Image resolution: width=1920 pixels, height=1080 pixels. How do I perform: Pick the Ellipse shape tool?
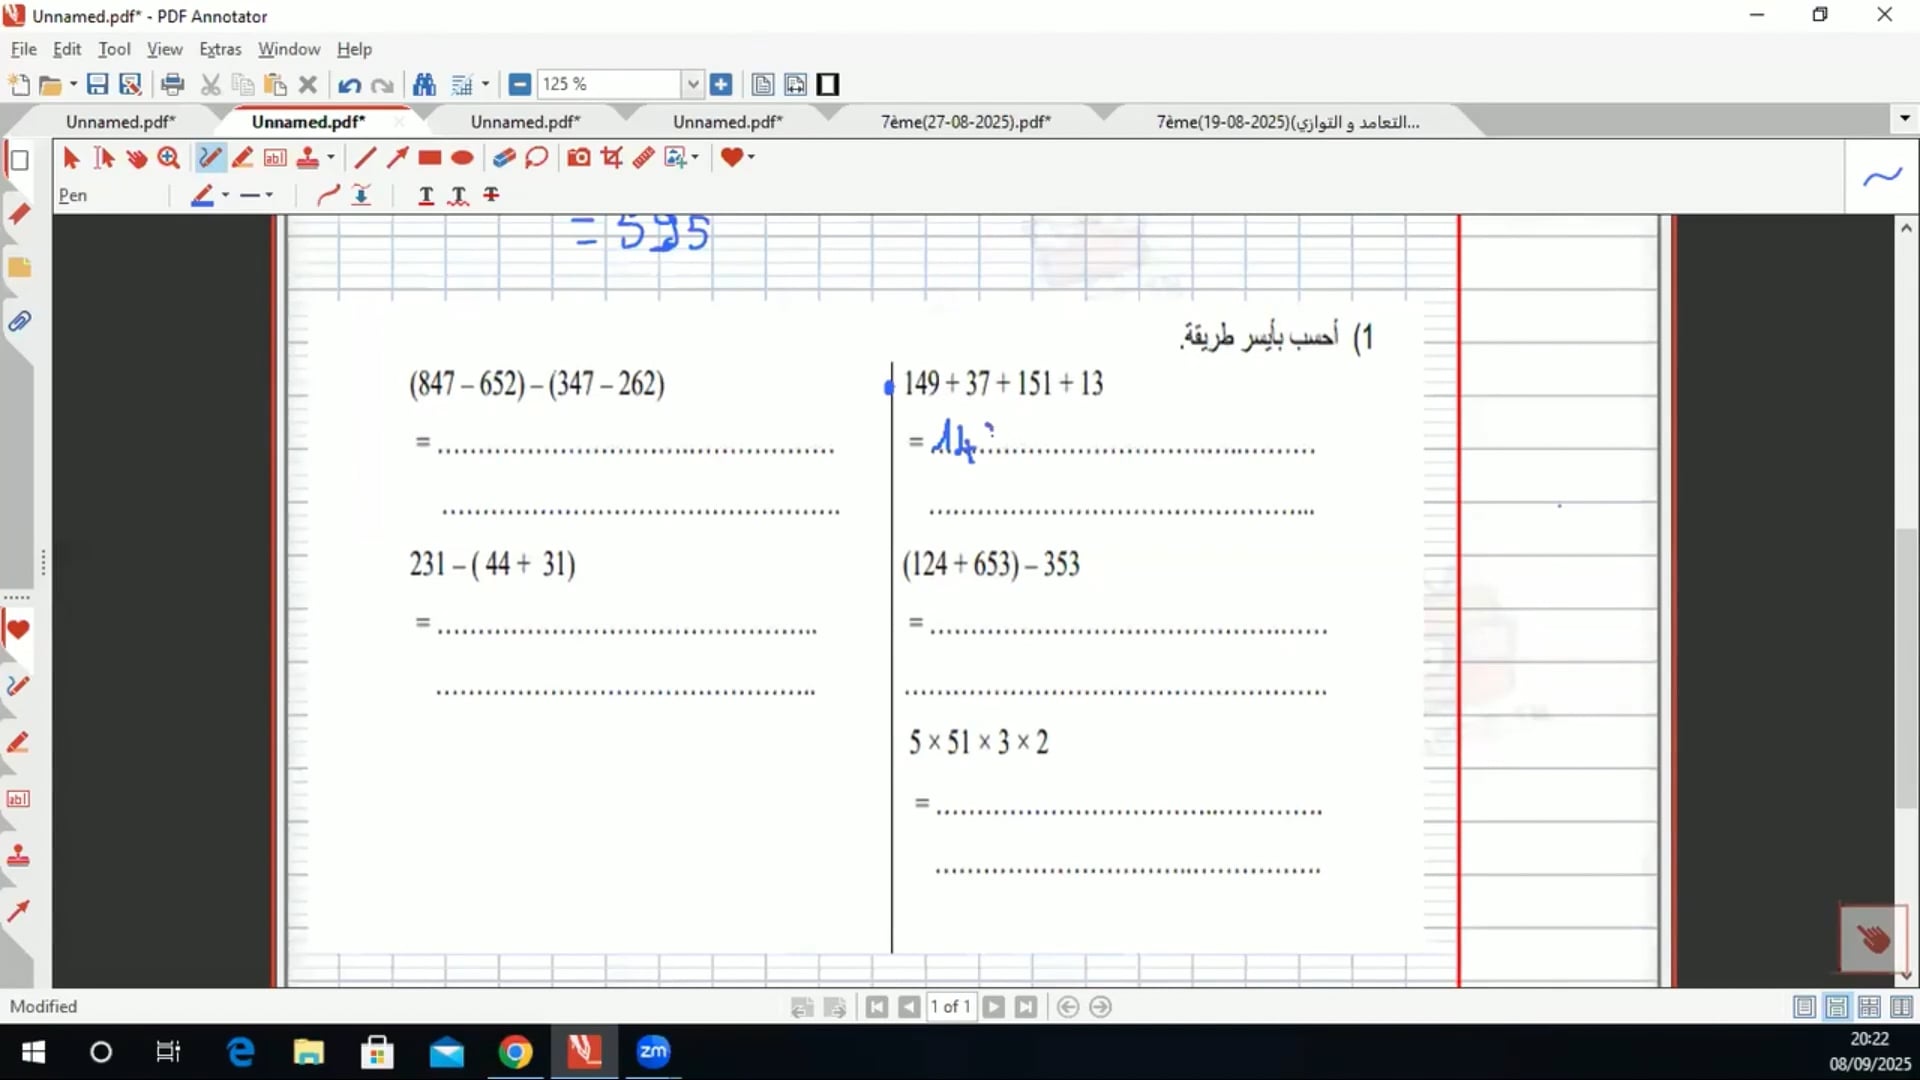tap(462, 158)
